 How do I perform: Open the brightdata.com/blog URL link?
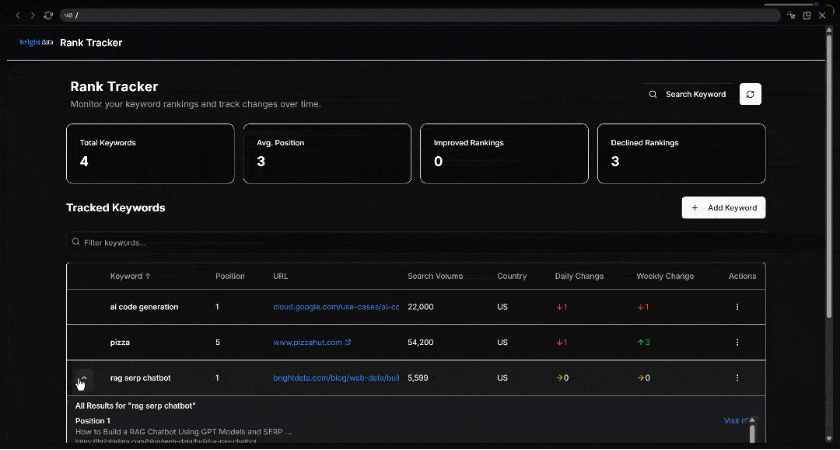point(336,378)
